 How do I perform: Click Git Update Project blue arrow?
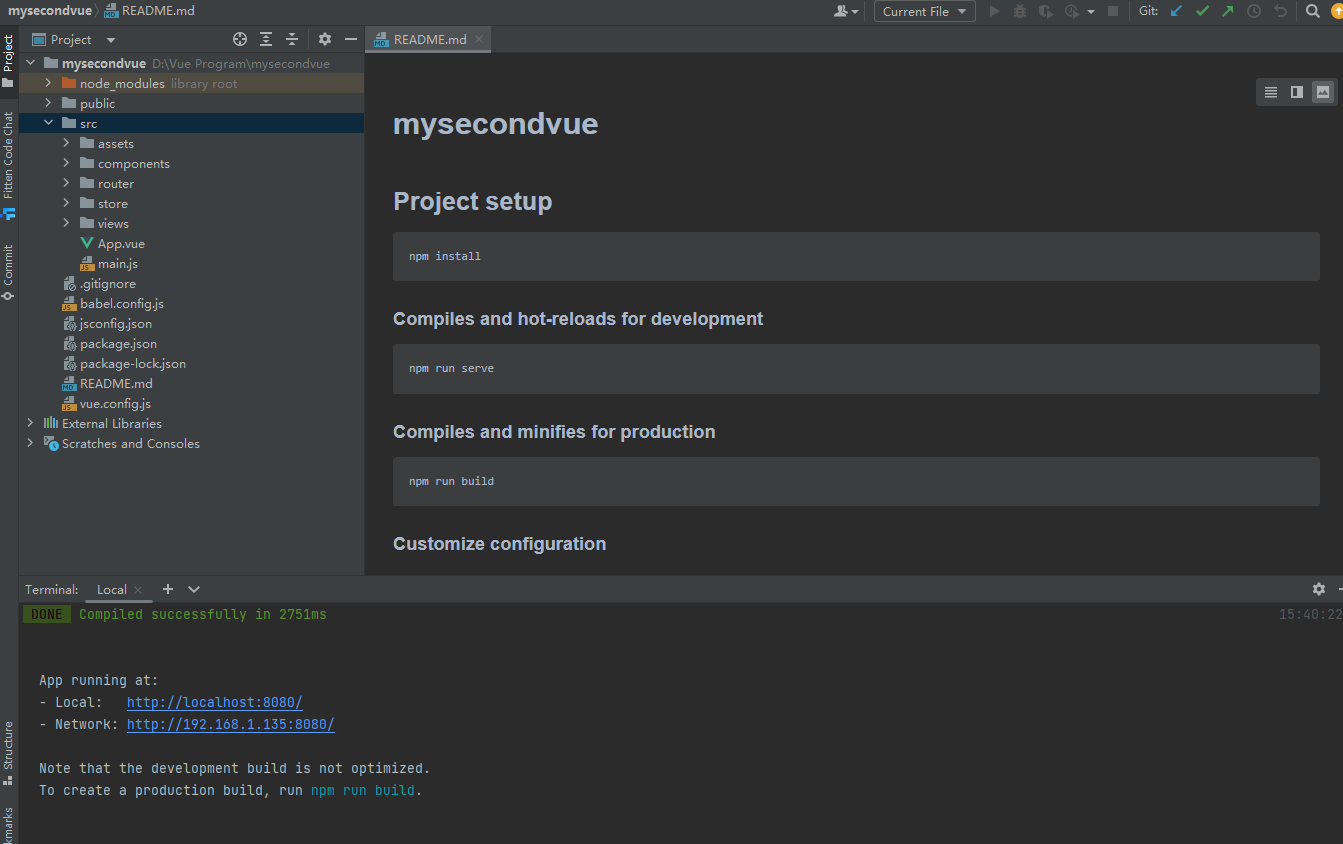point(1176,11)
